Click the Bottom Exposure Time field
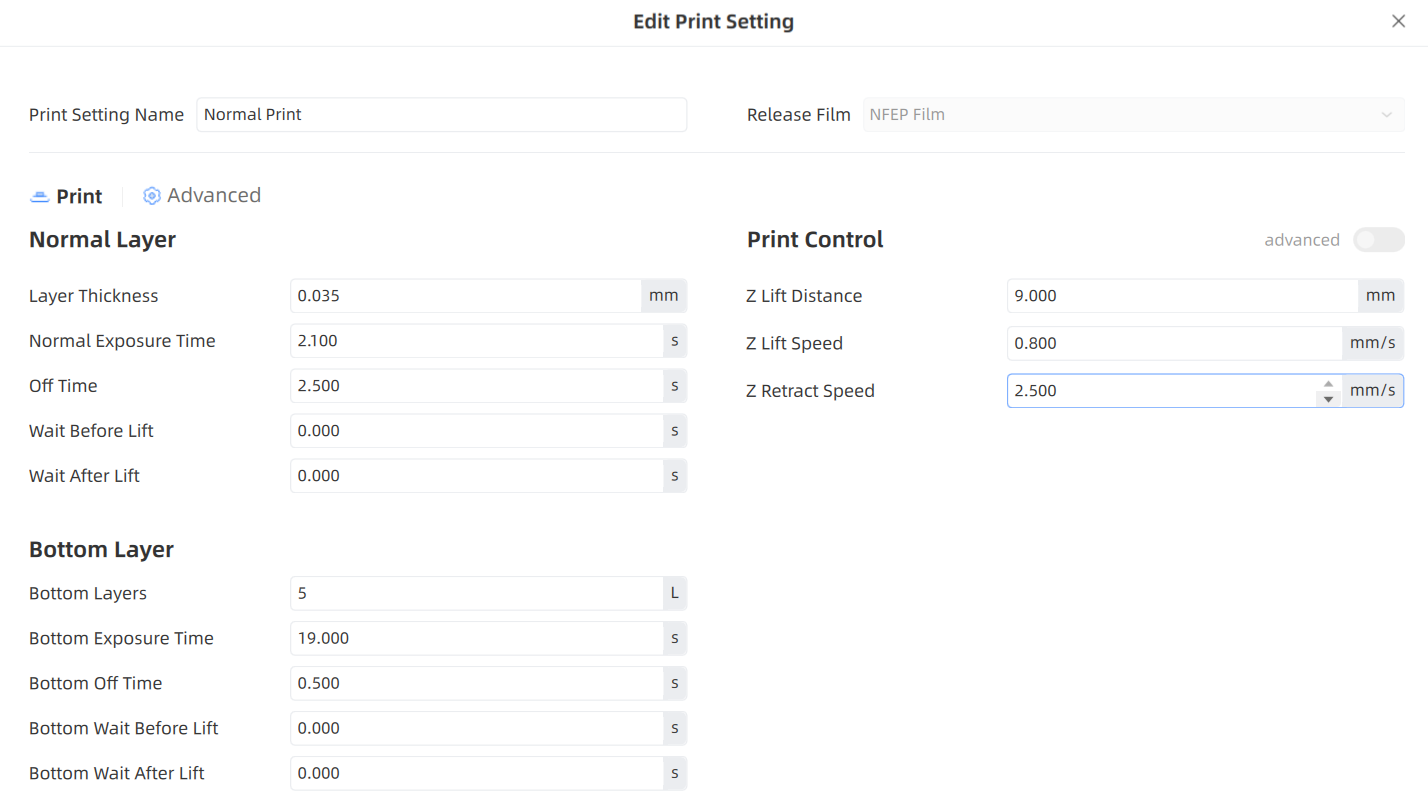This screenshot has height=807, width=1428. click(477, 638)
